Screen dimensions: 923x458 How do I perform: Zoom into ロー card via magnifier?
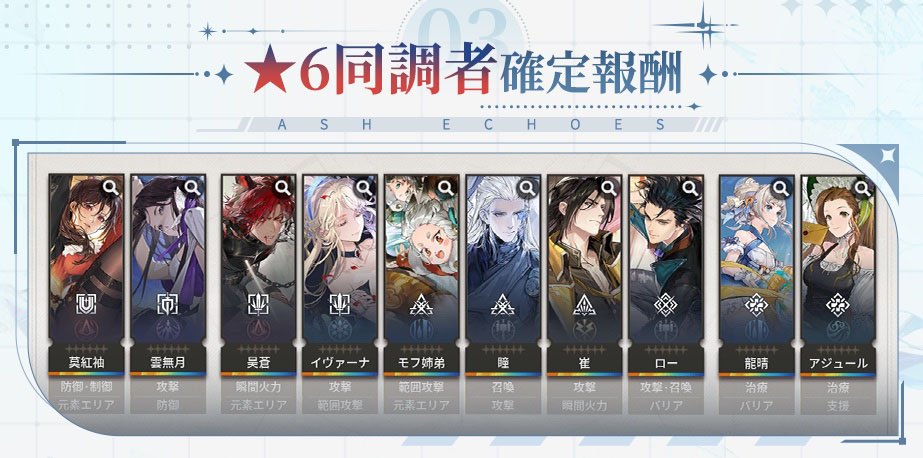pos(690,188)
